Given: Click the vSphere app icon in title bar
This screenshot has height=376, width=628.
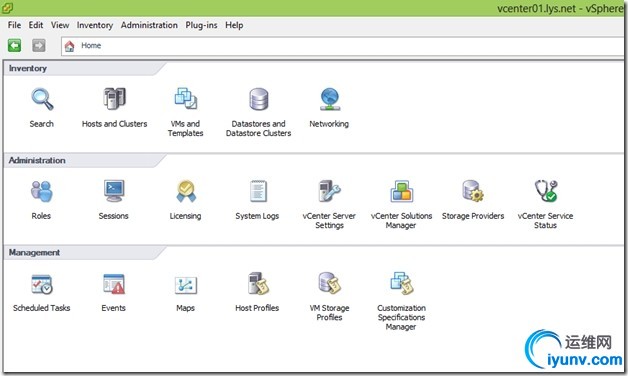Looking at the screenshot, I should tap(7, 7).
